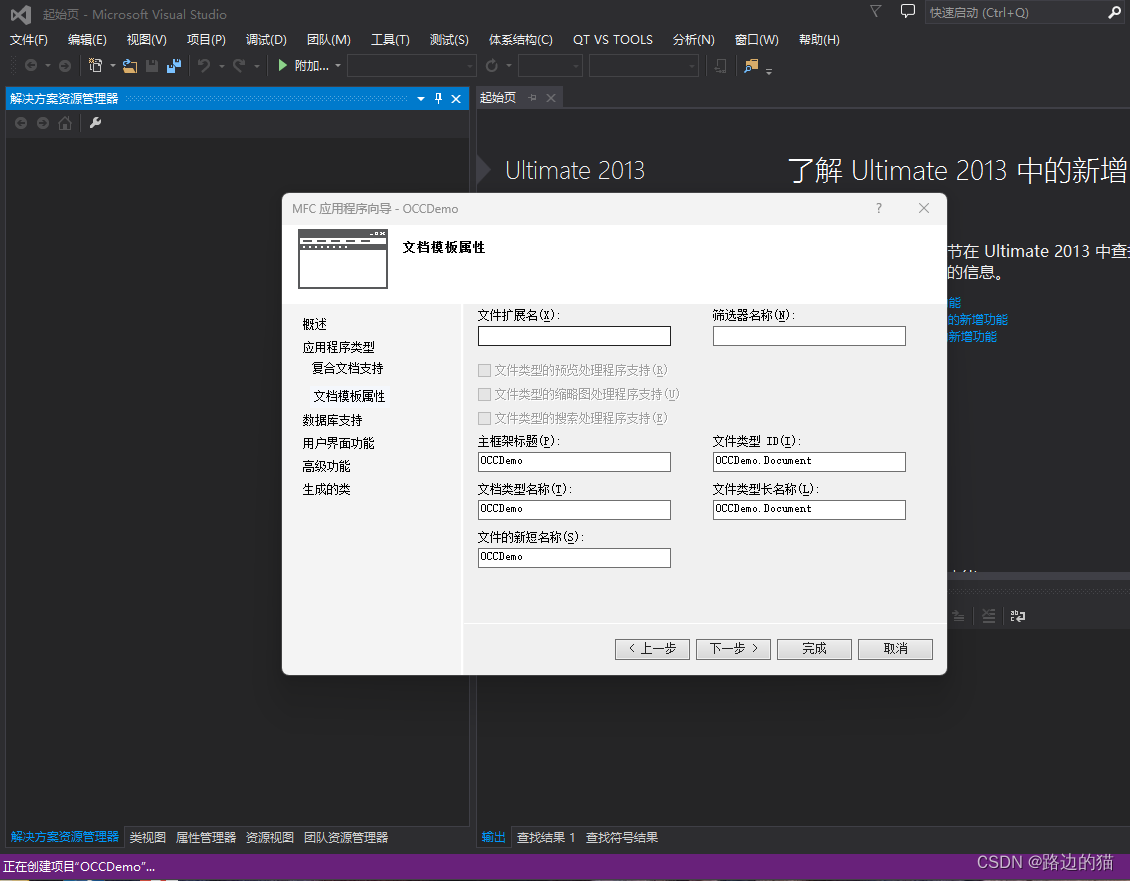Click the Save single-disk toolbar icon
The height and width of the screenshot is (881, 1130).
(151, 66)
